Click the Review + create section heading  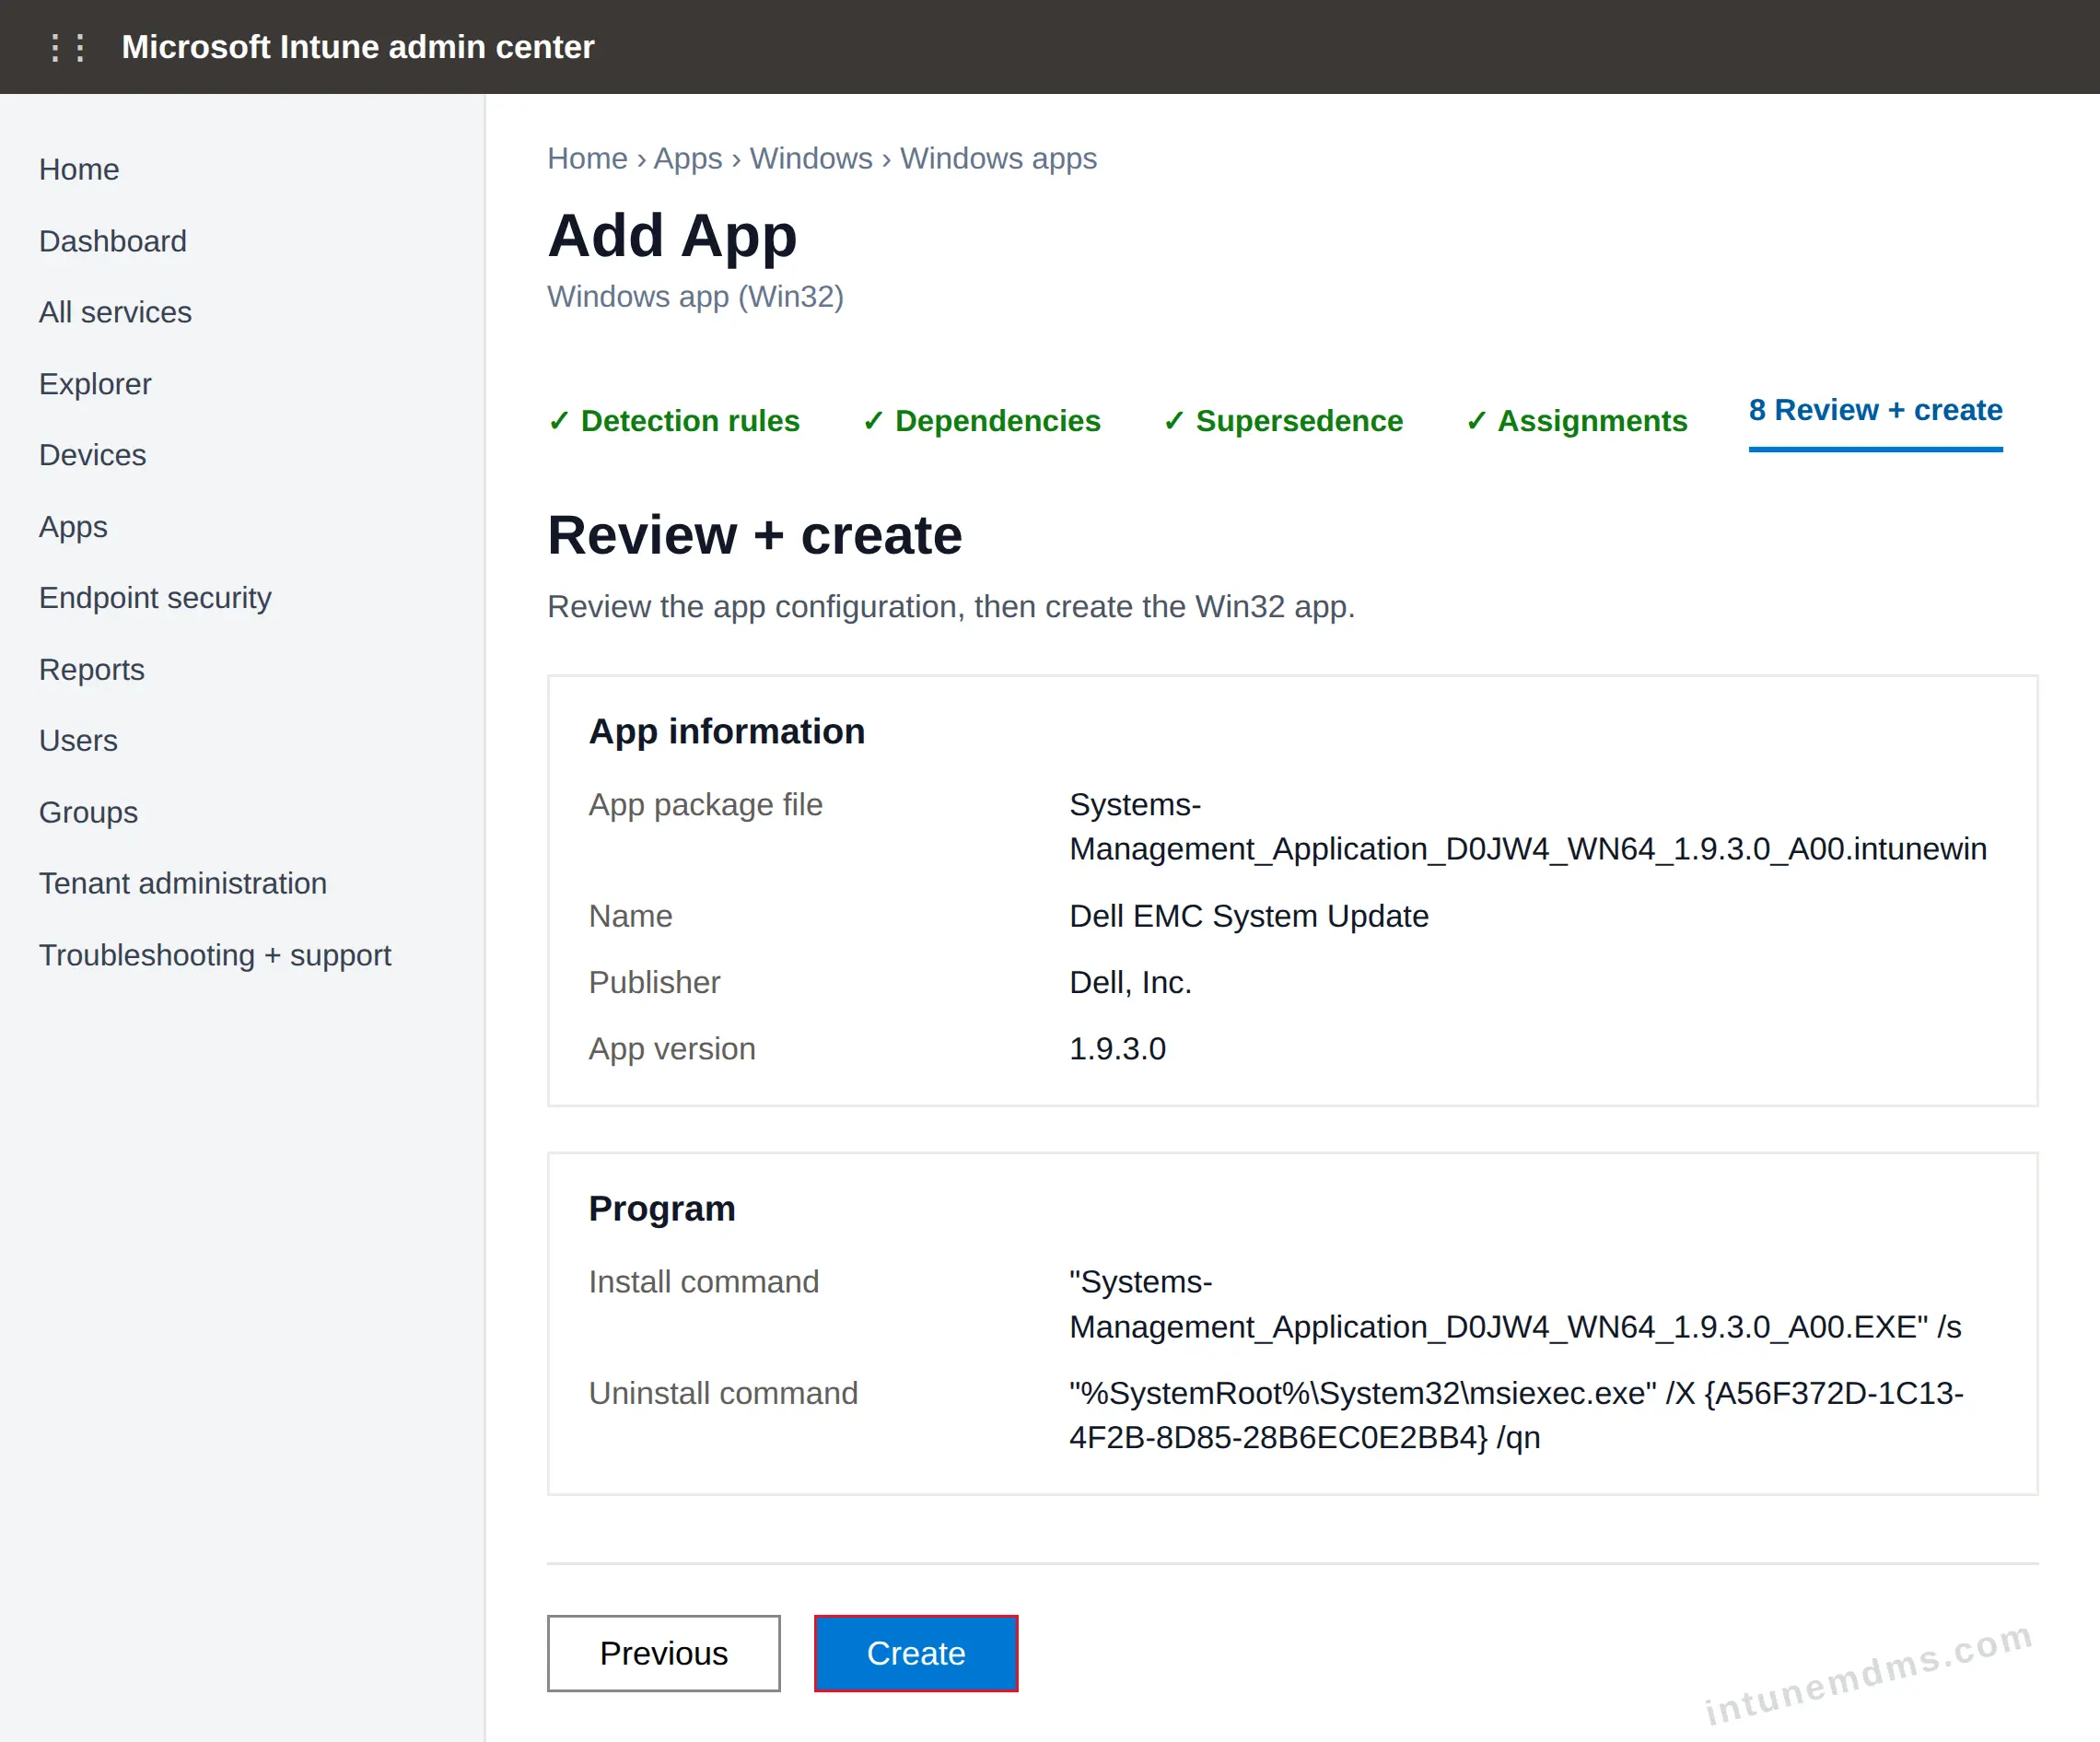point(754,535)
